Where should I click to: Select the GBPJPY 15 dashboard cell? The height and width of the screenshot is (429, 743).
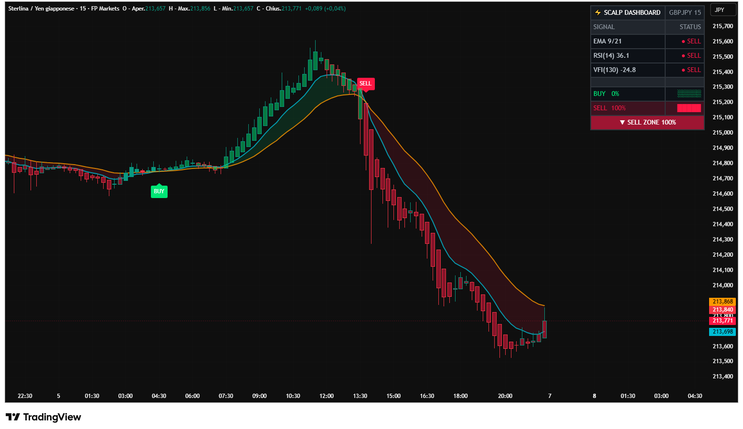[x=685, y=12]
